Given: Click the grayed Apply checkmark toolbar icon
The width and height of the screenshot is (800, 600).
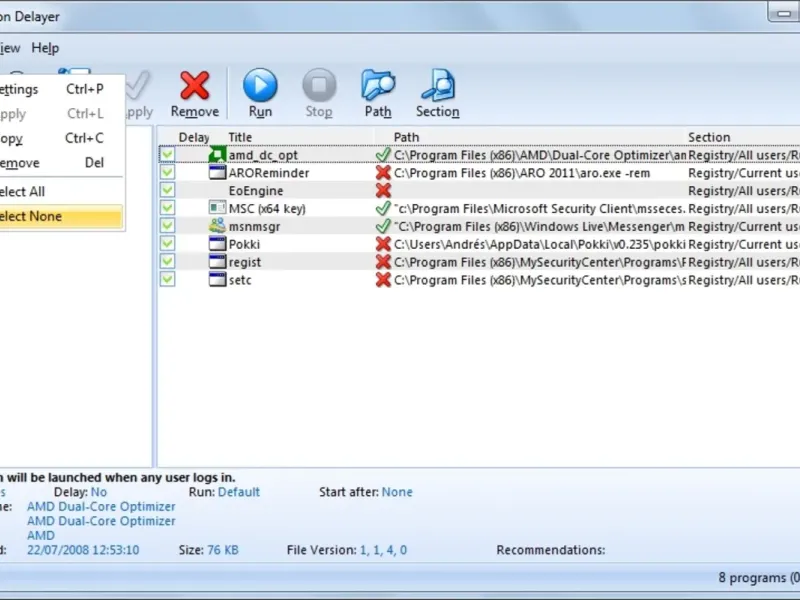Looking at the screenshot, I should pyautogui.click(x=138, y=85).
